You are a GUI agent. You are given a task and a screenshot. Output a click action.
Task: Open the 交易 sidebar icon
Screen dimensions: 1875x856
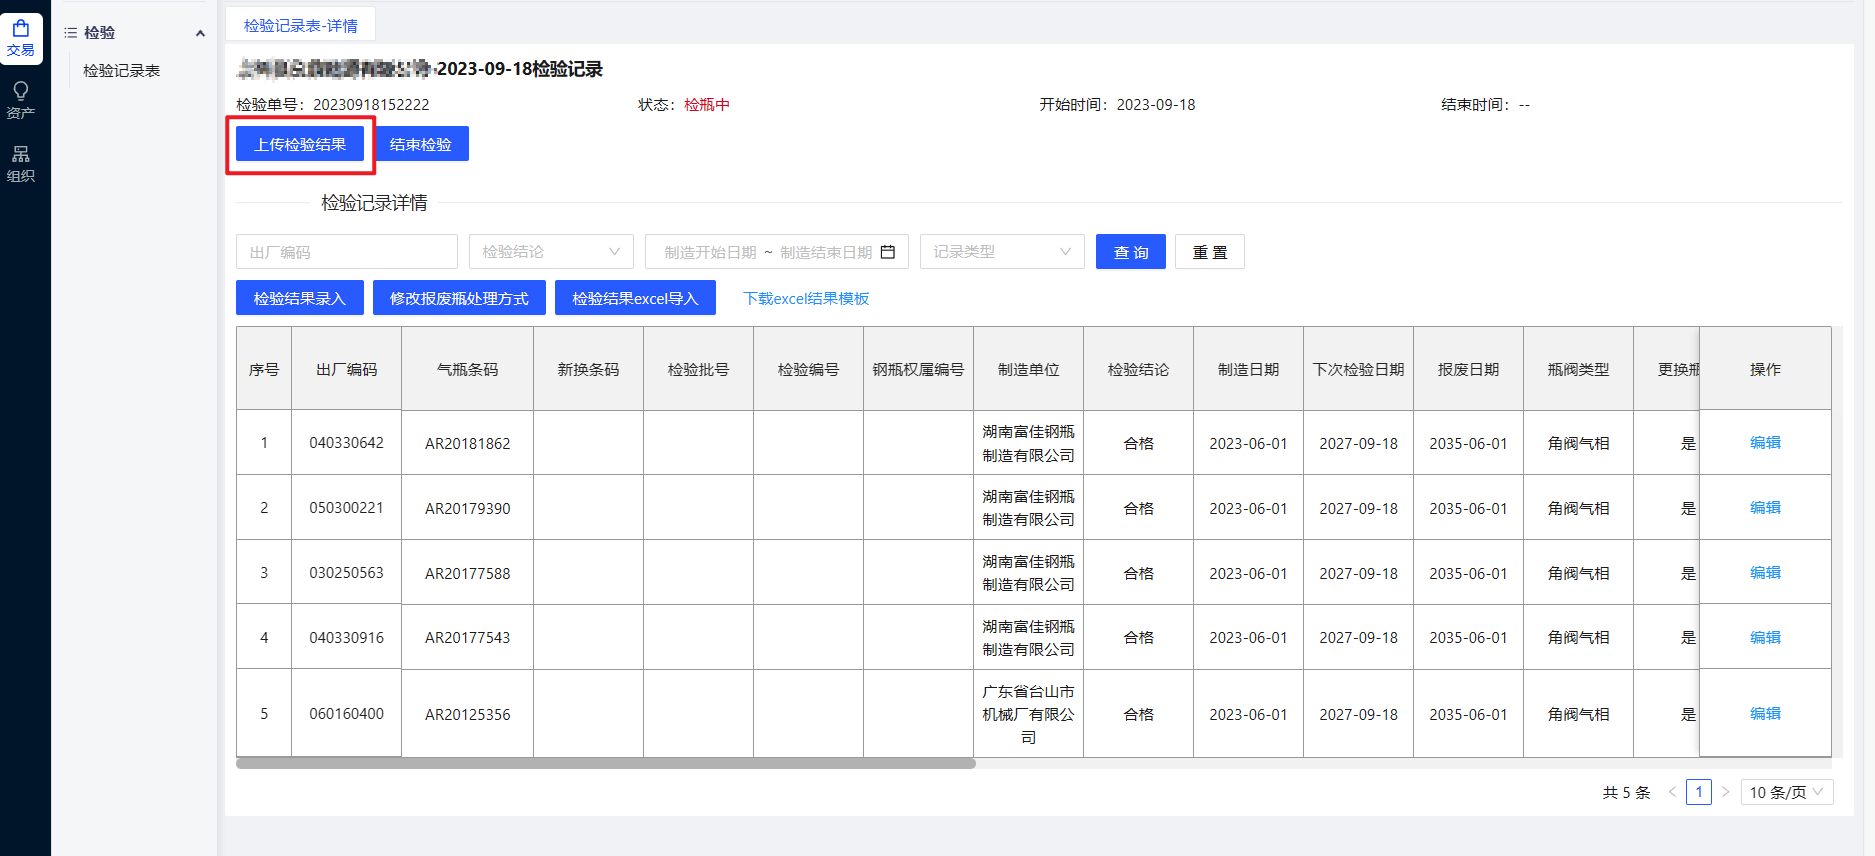[21, 39]
